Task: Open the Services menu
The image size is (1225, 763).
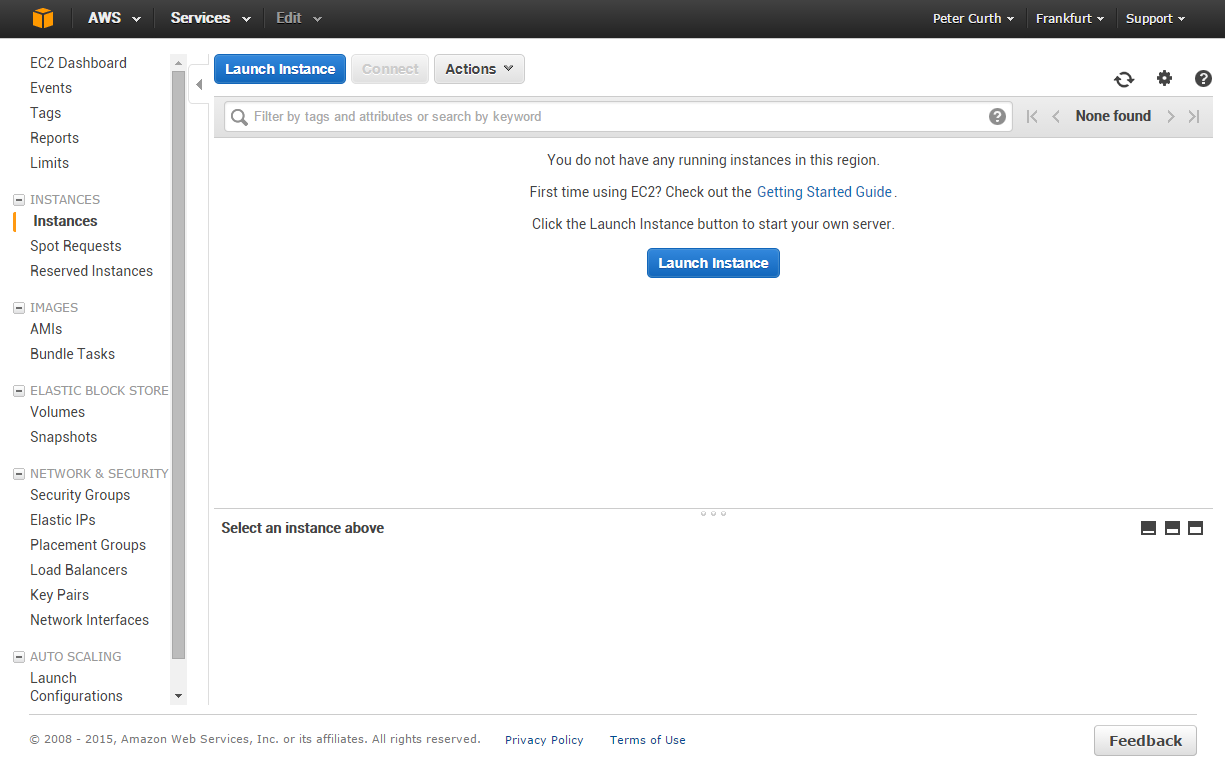Action: click(210, 18)
